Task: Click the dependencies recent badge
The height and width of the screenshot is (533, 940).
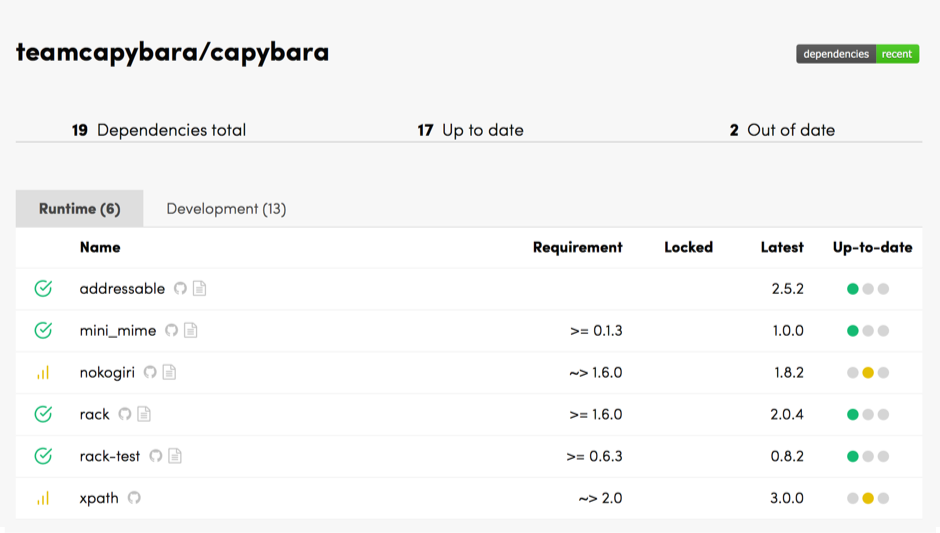Action: tap(857, 54)
